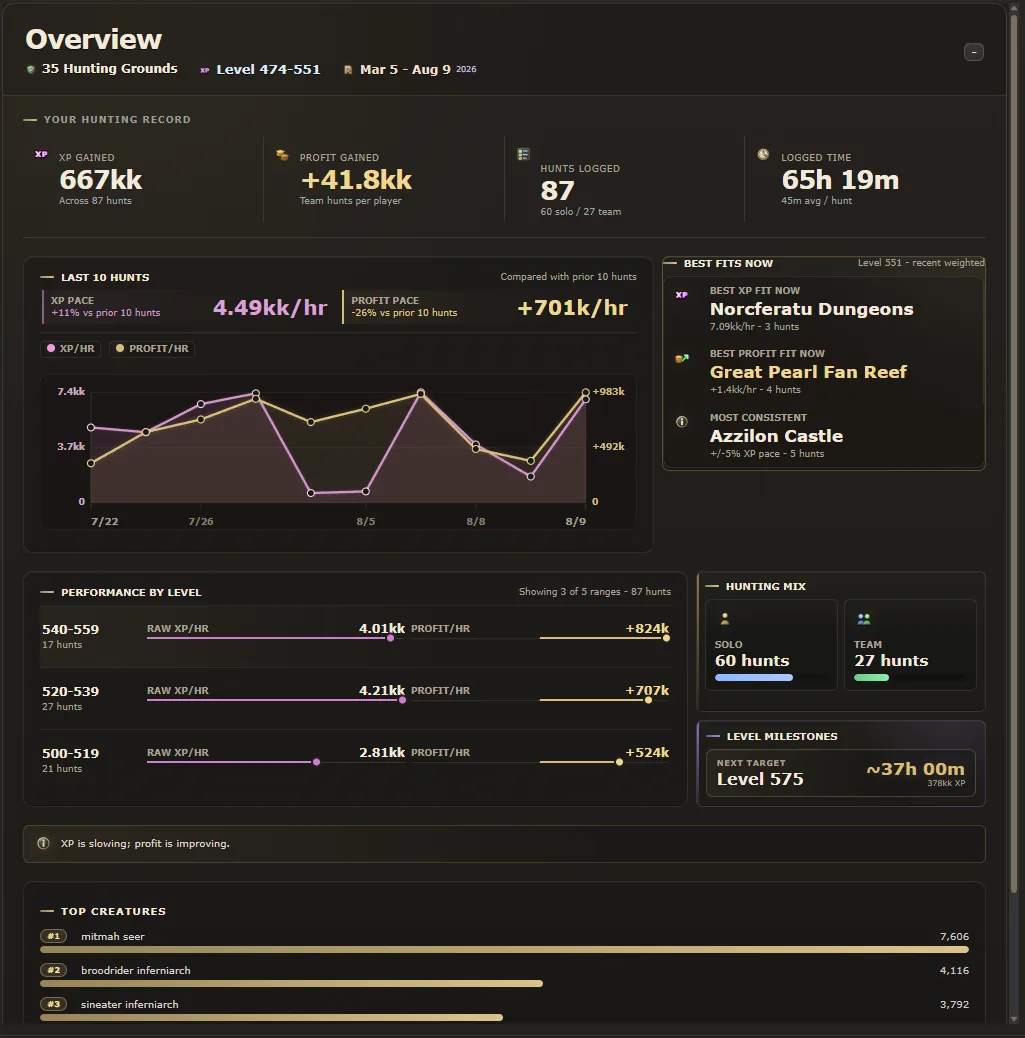Click the XP icon above XP Gained
The width and height of the screenshot is (1025, 1038).
(41, 154)
